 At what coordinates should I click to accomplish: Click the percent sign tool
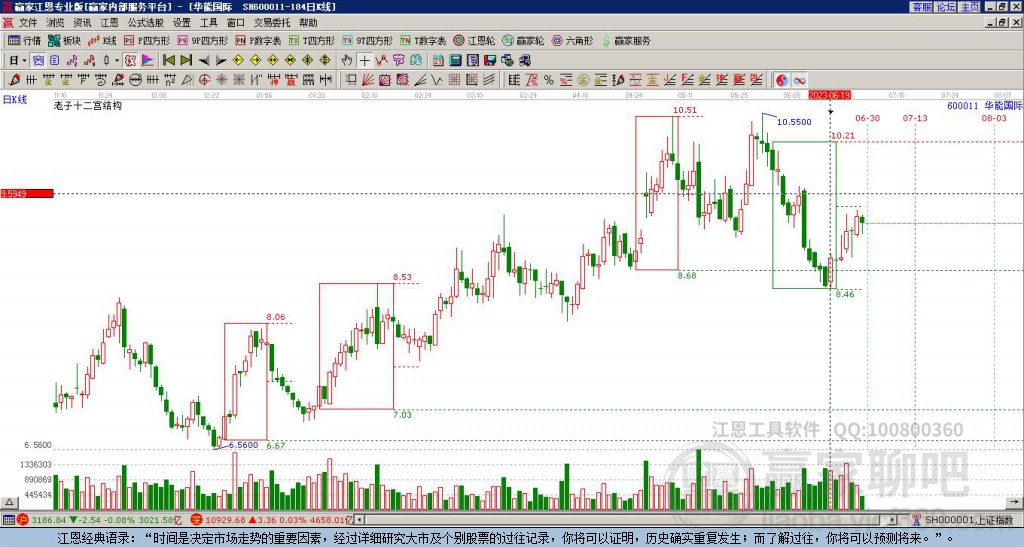tap(549, 80)
